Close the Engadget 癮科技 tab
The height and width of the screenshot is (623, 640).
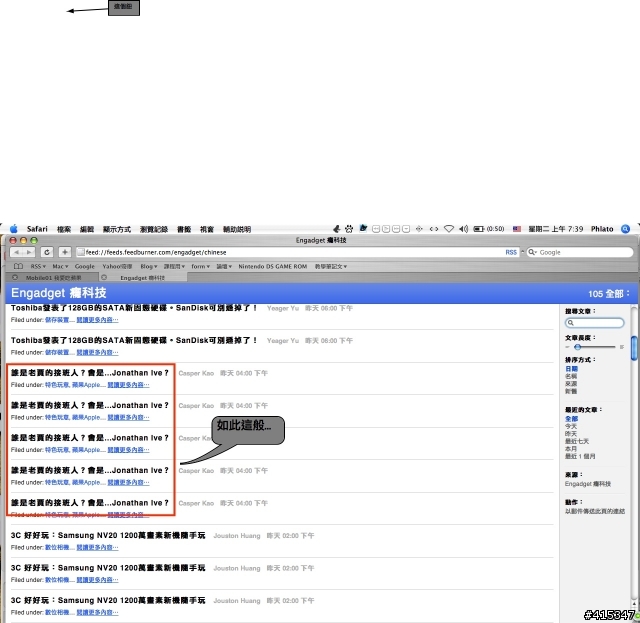104,277
